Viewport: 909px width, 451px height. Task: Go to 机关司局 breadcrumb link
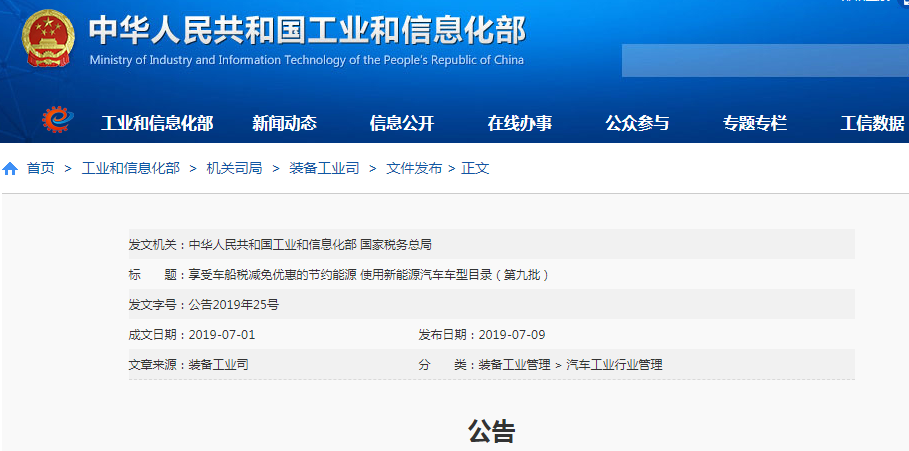(x=234, y=169)
